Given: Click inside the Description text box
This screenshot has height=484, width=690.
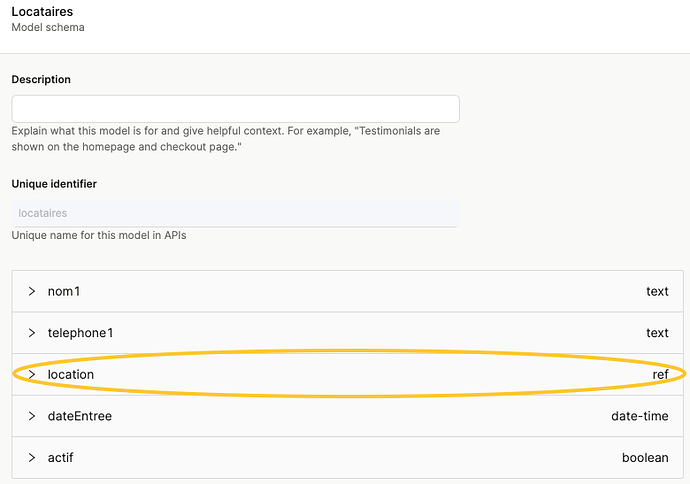Looking at the screenshot, I should point(235,109).
